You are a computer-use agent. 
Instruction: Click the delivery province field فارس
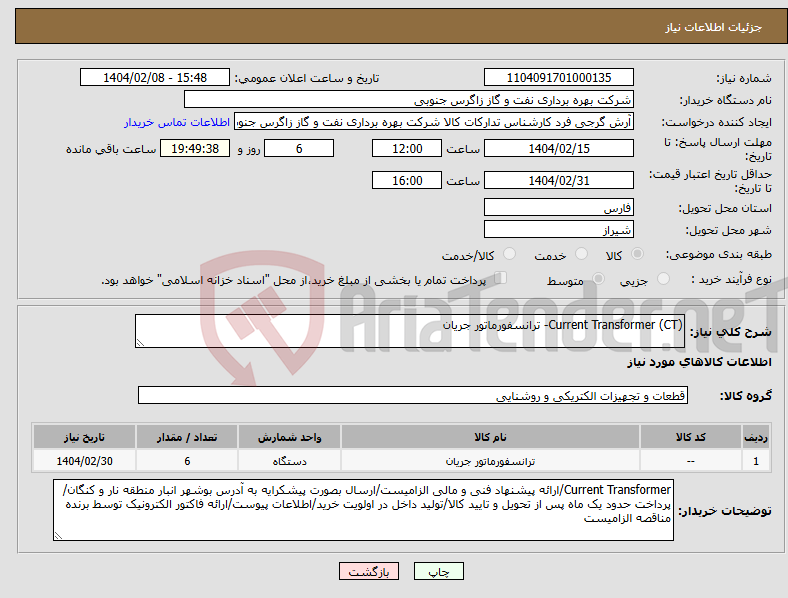[x=558, y=207]
